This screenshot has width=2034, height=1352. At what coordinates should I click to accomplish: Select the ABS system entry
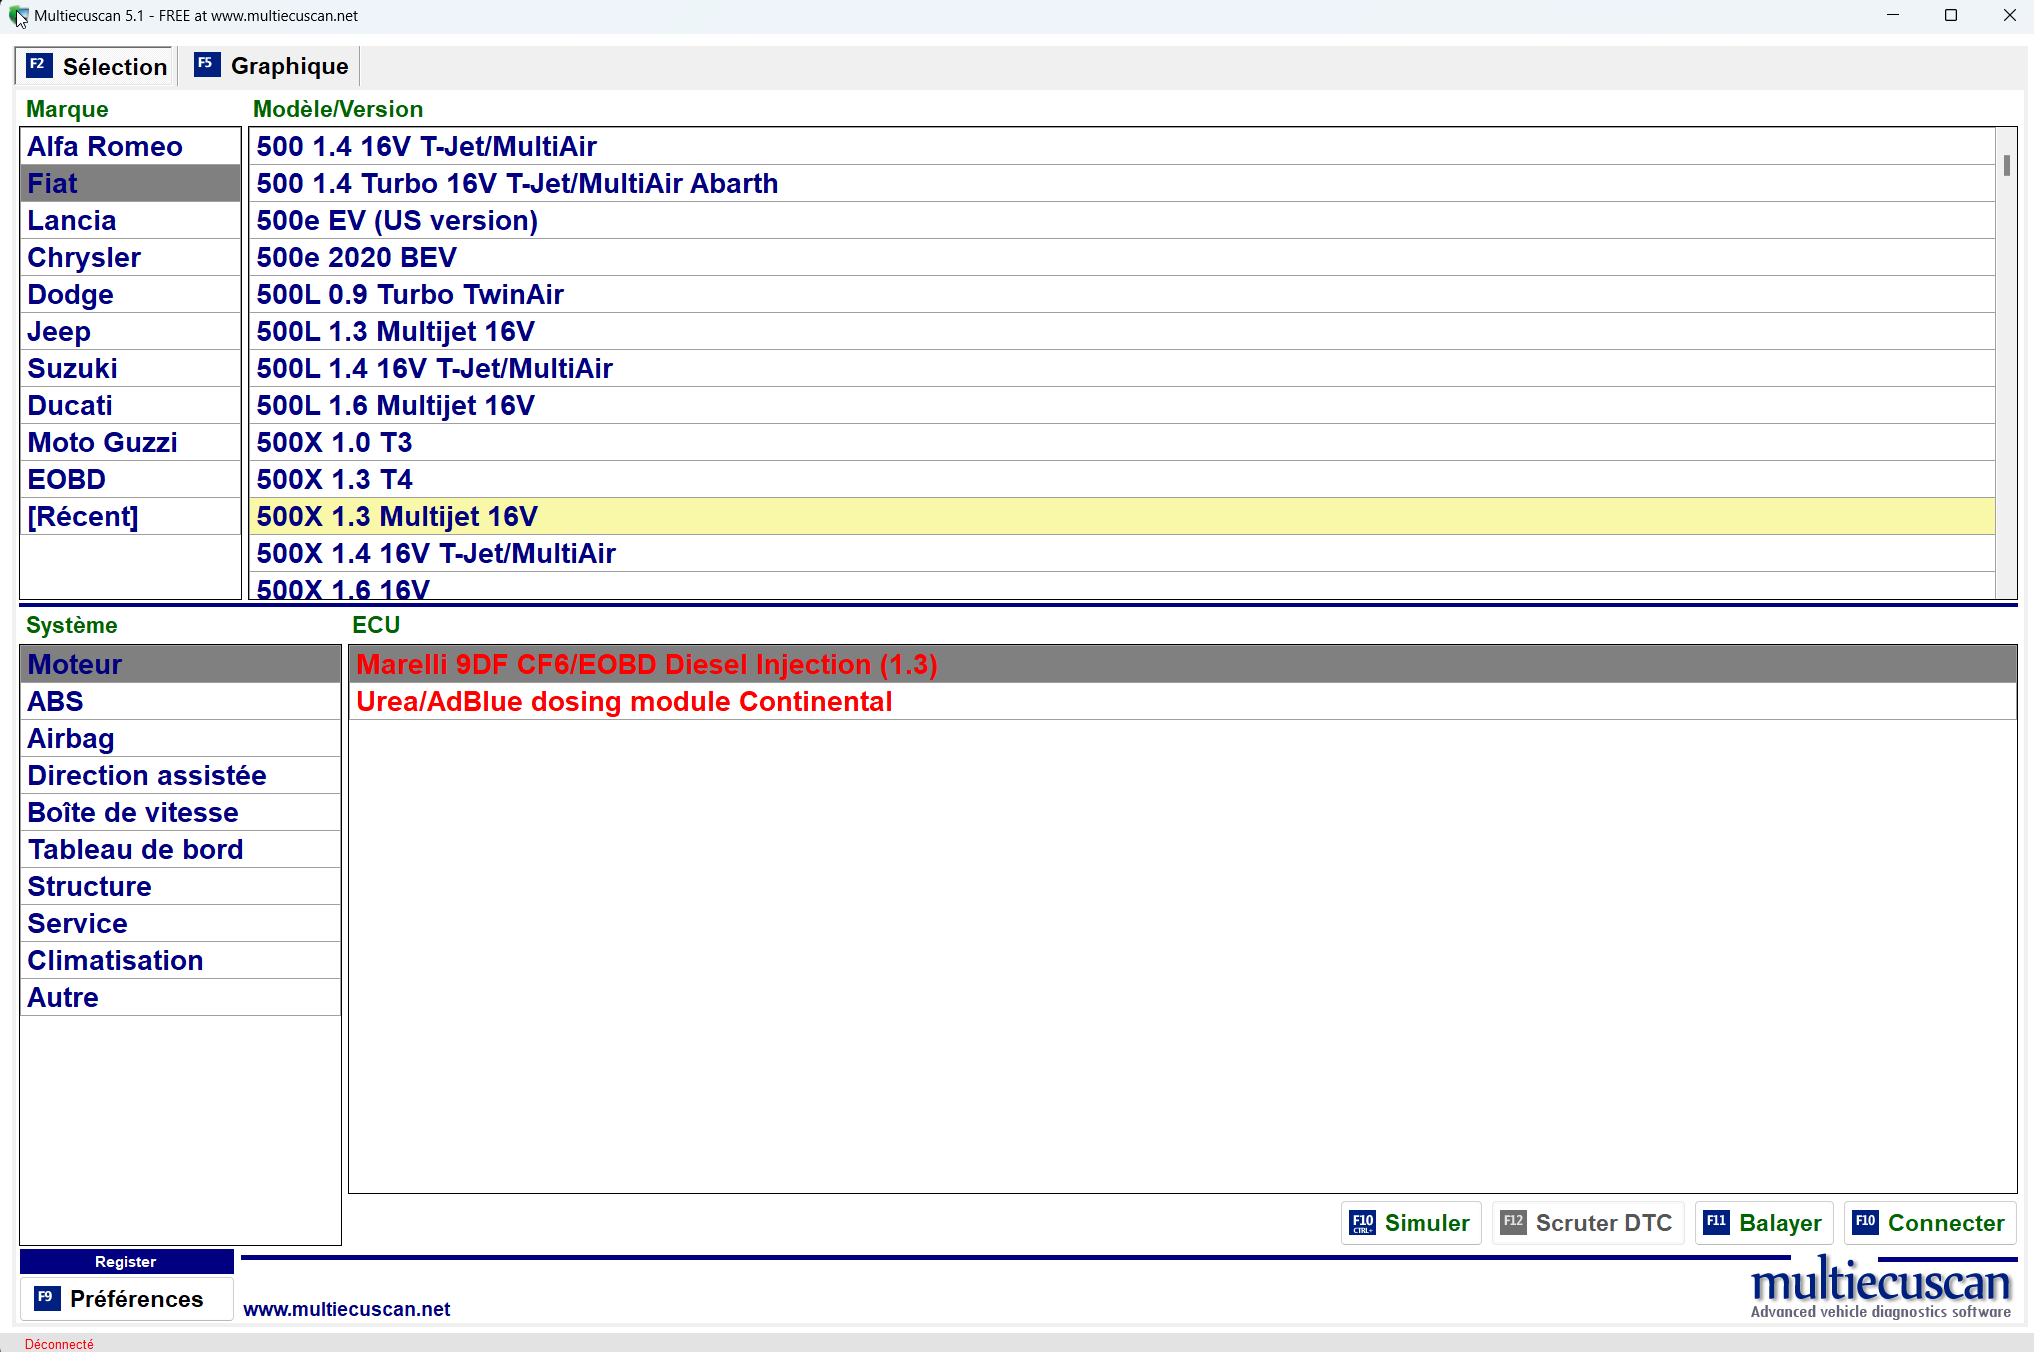coord(55,701)
